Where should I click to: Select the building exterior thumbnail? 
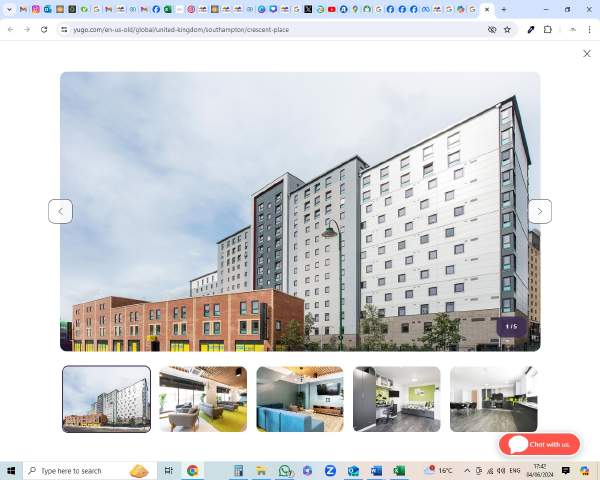click(x=106, y=398)
